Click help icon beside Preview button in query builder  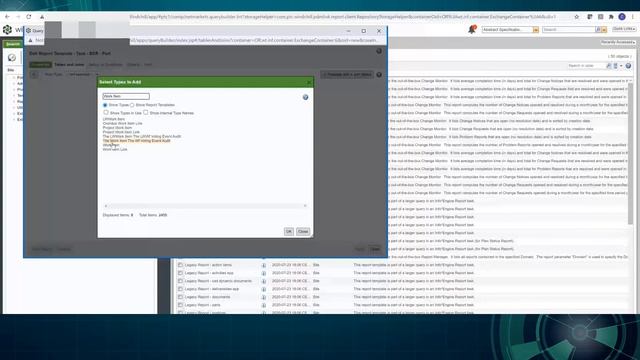379,75
